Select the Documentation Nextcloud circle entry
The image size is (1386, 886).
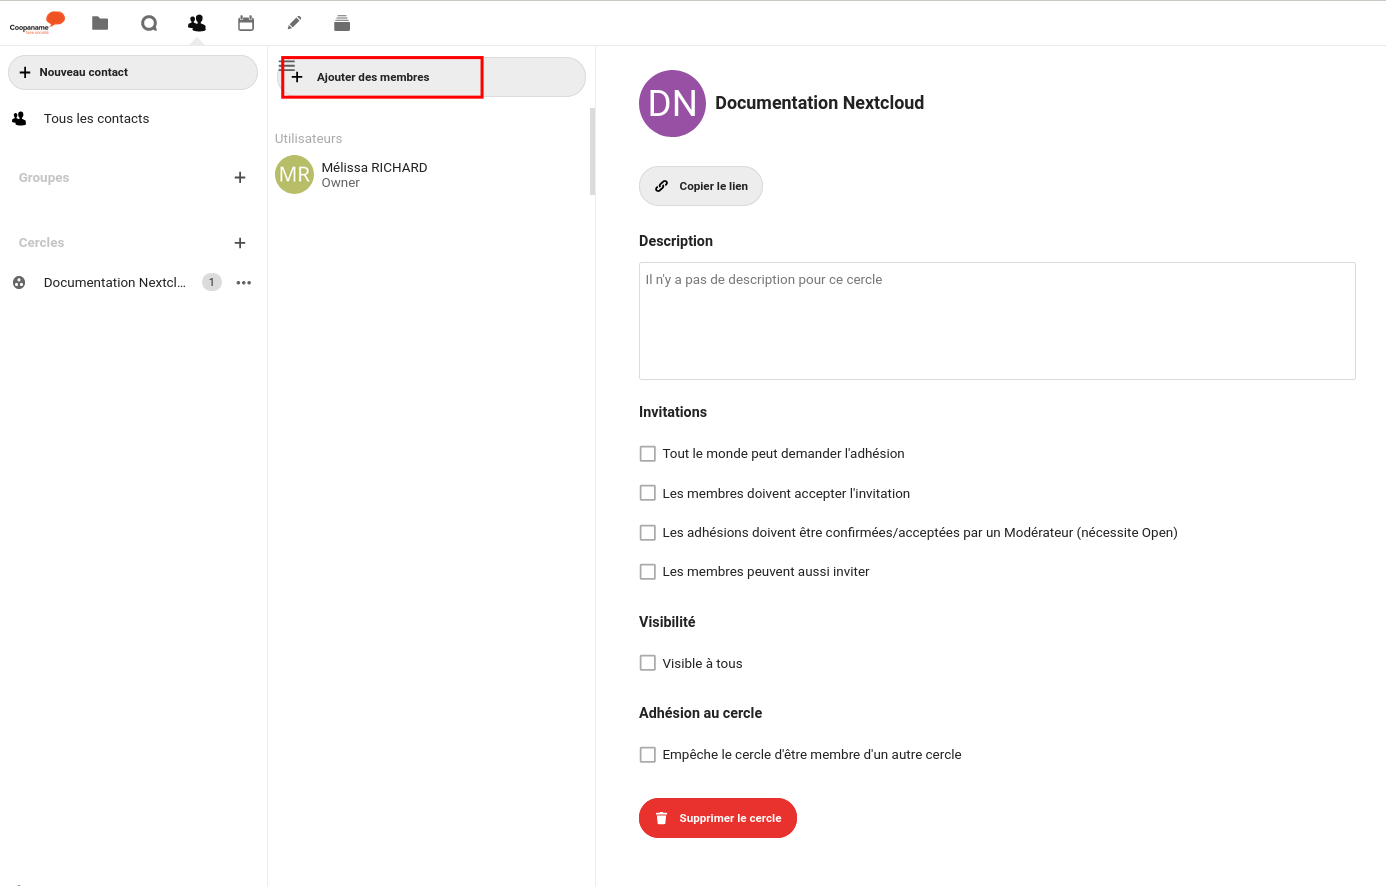click(114, 283)
